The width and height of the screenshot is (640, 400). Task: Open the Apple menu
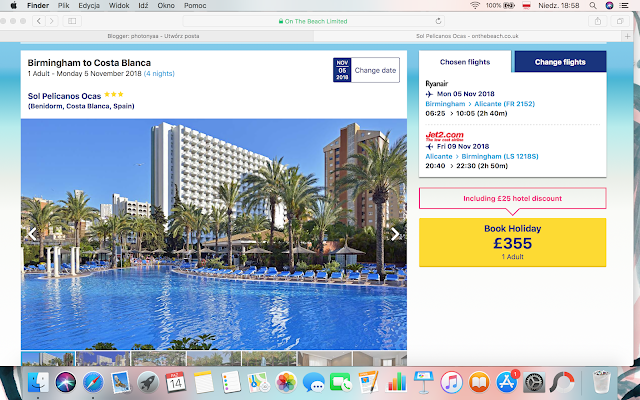click(13, 5)
